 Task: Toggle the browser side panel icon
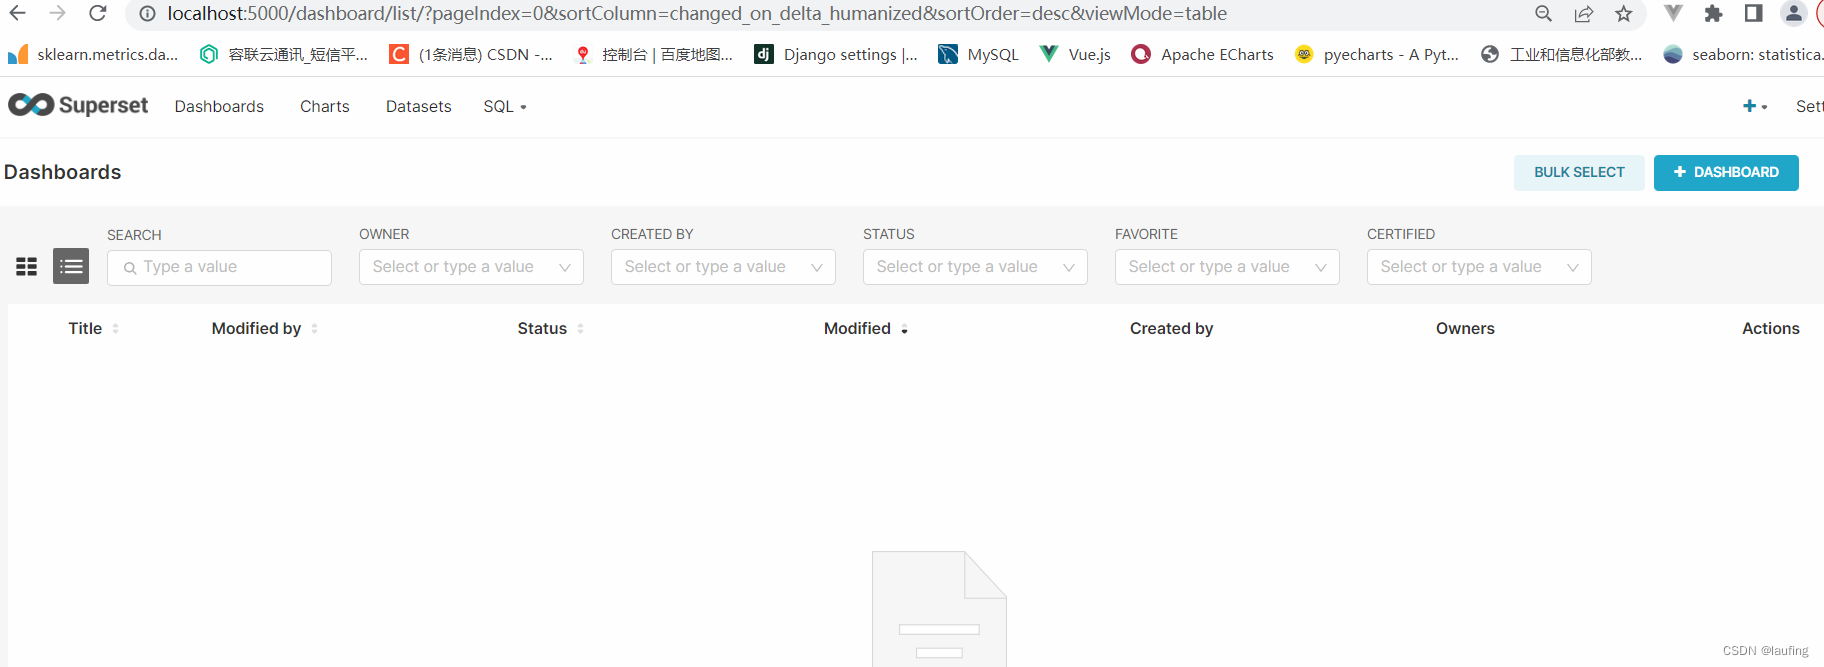[1753, 13]
